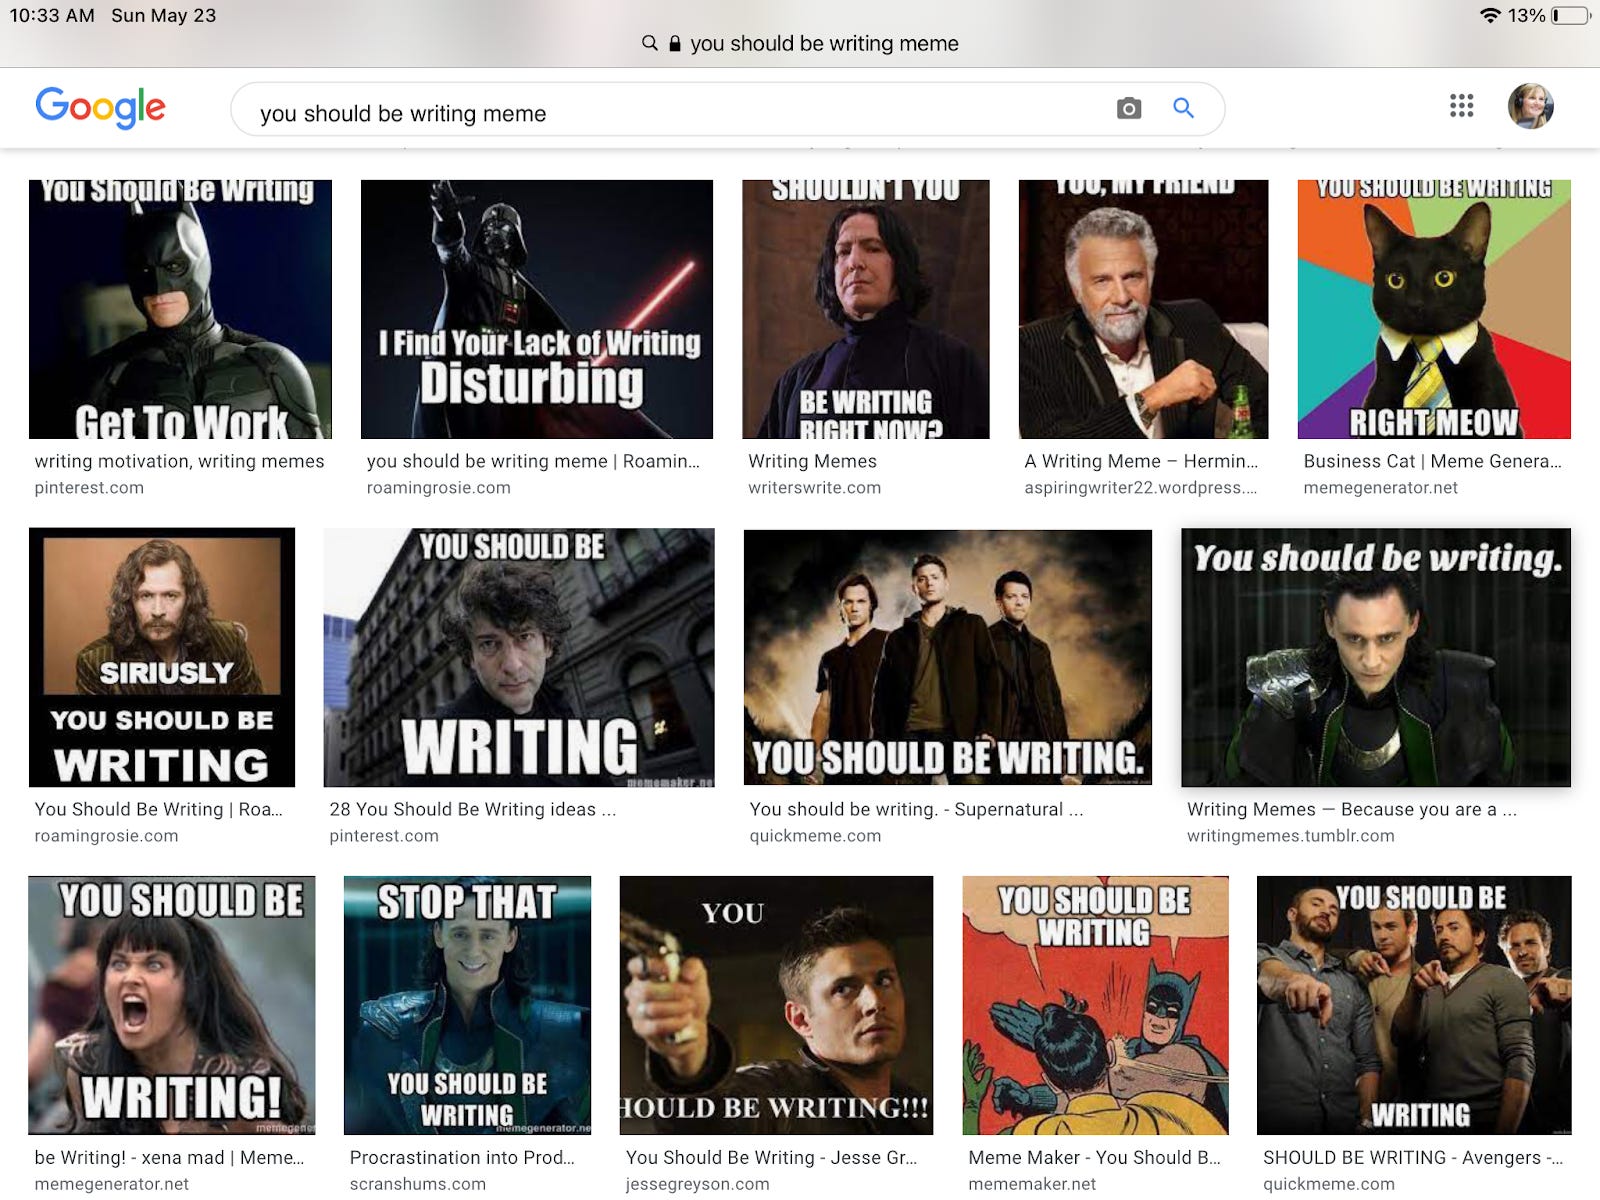Open the Stop That meme image
Viewport: 1600px width, 1200px height.
467,1005
